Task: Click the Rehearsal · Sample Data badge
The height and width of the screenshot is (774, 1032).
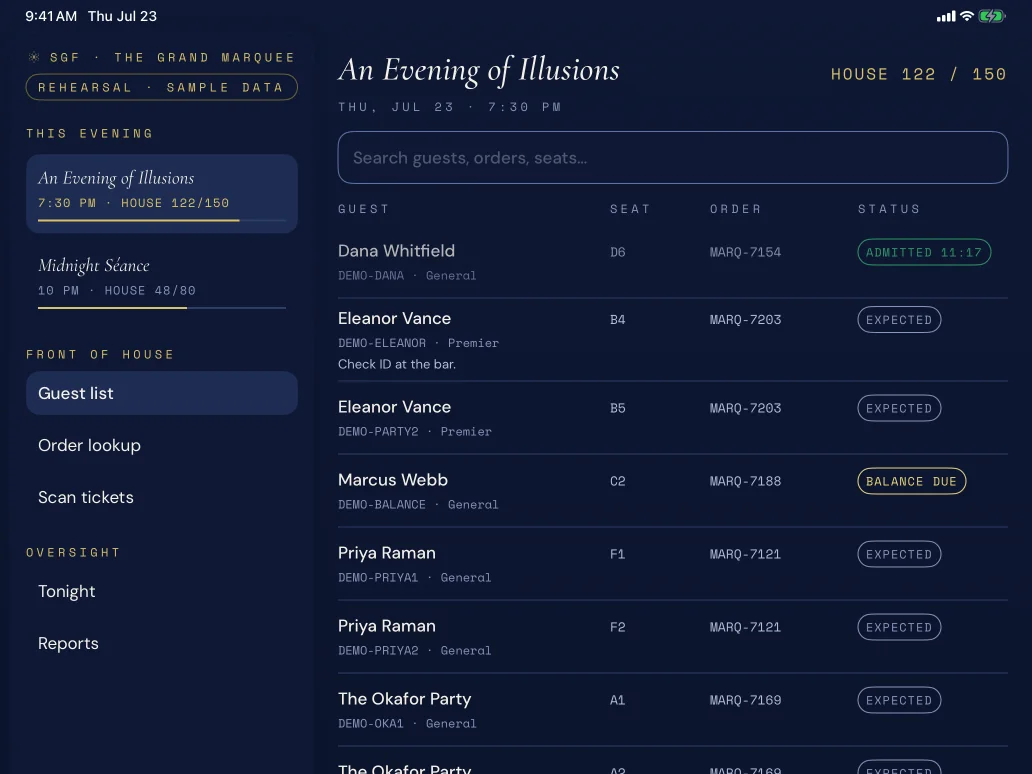Action: 162,87
